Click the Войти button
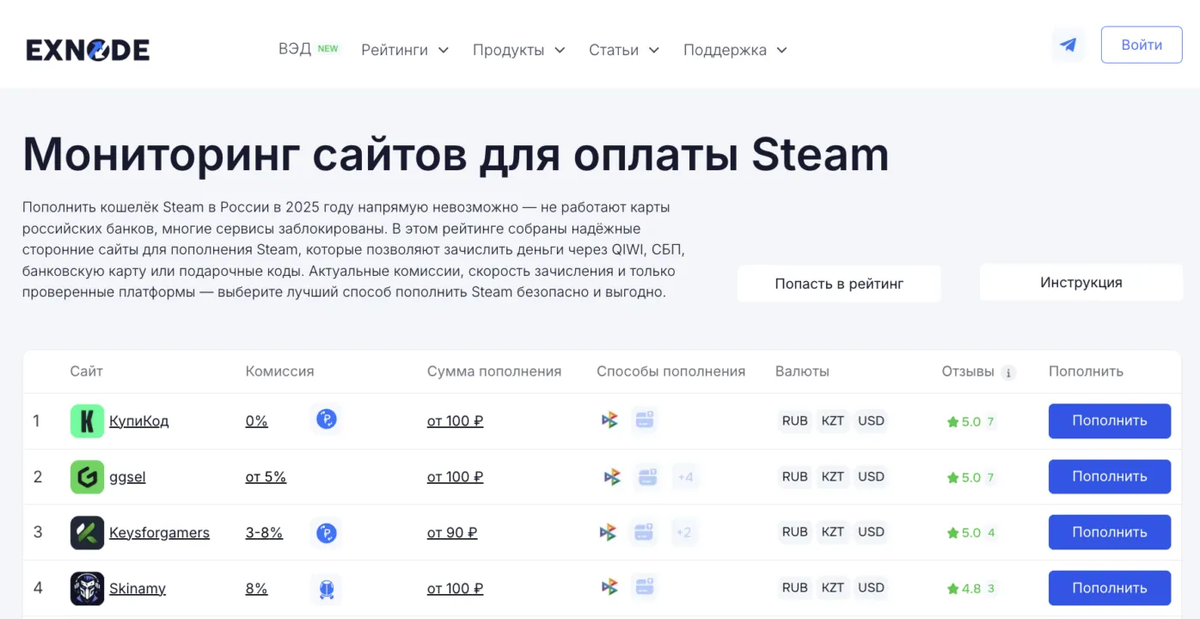This screenshot has height=619, width=1200. (1141, 45)
